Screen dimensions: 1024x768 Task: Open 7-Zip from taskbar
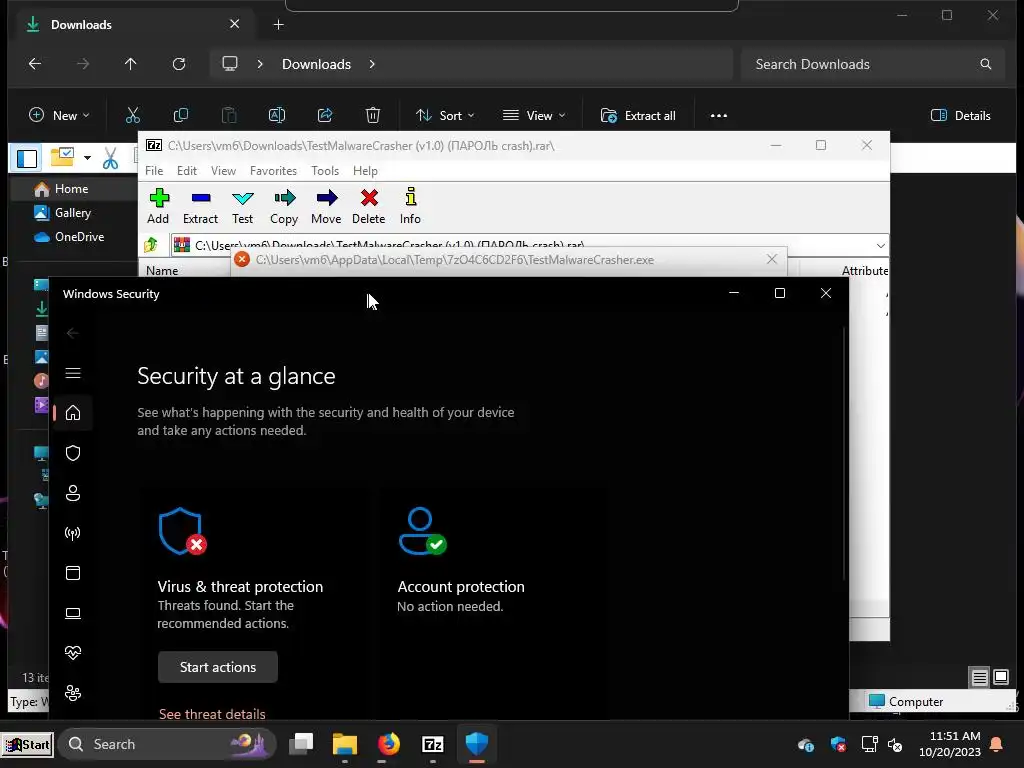433,744
